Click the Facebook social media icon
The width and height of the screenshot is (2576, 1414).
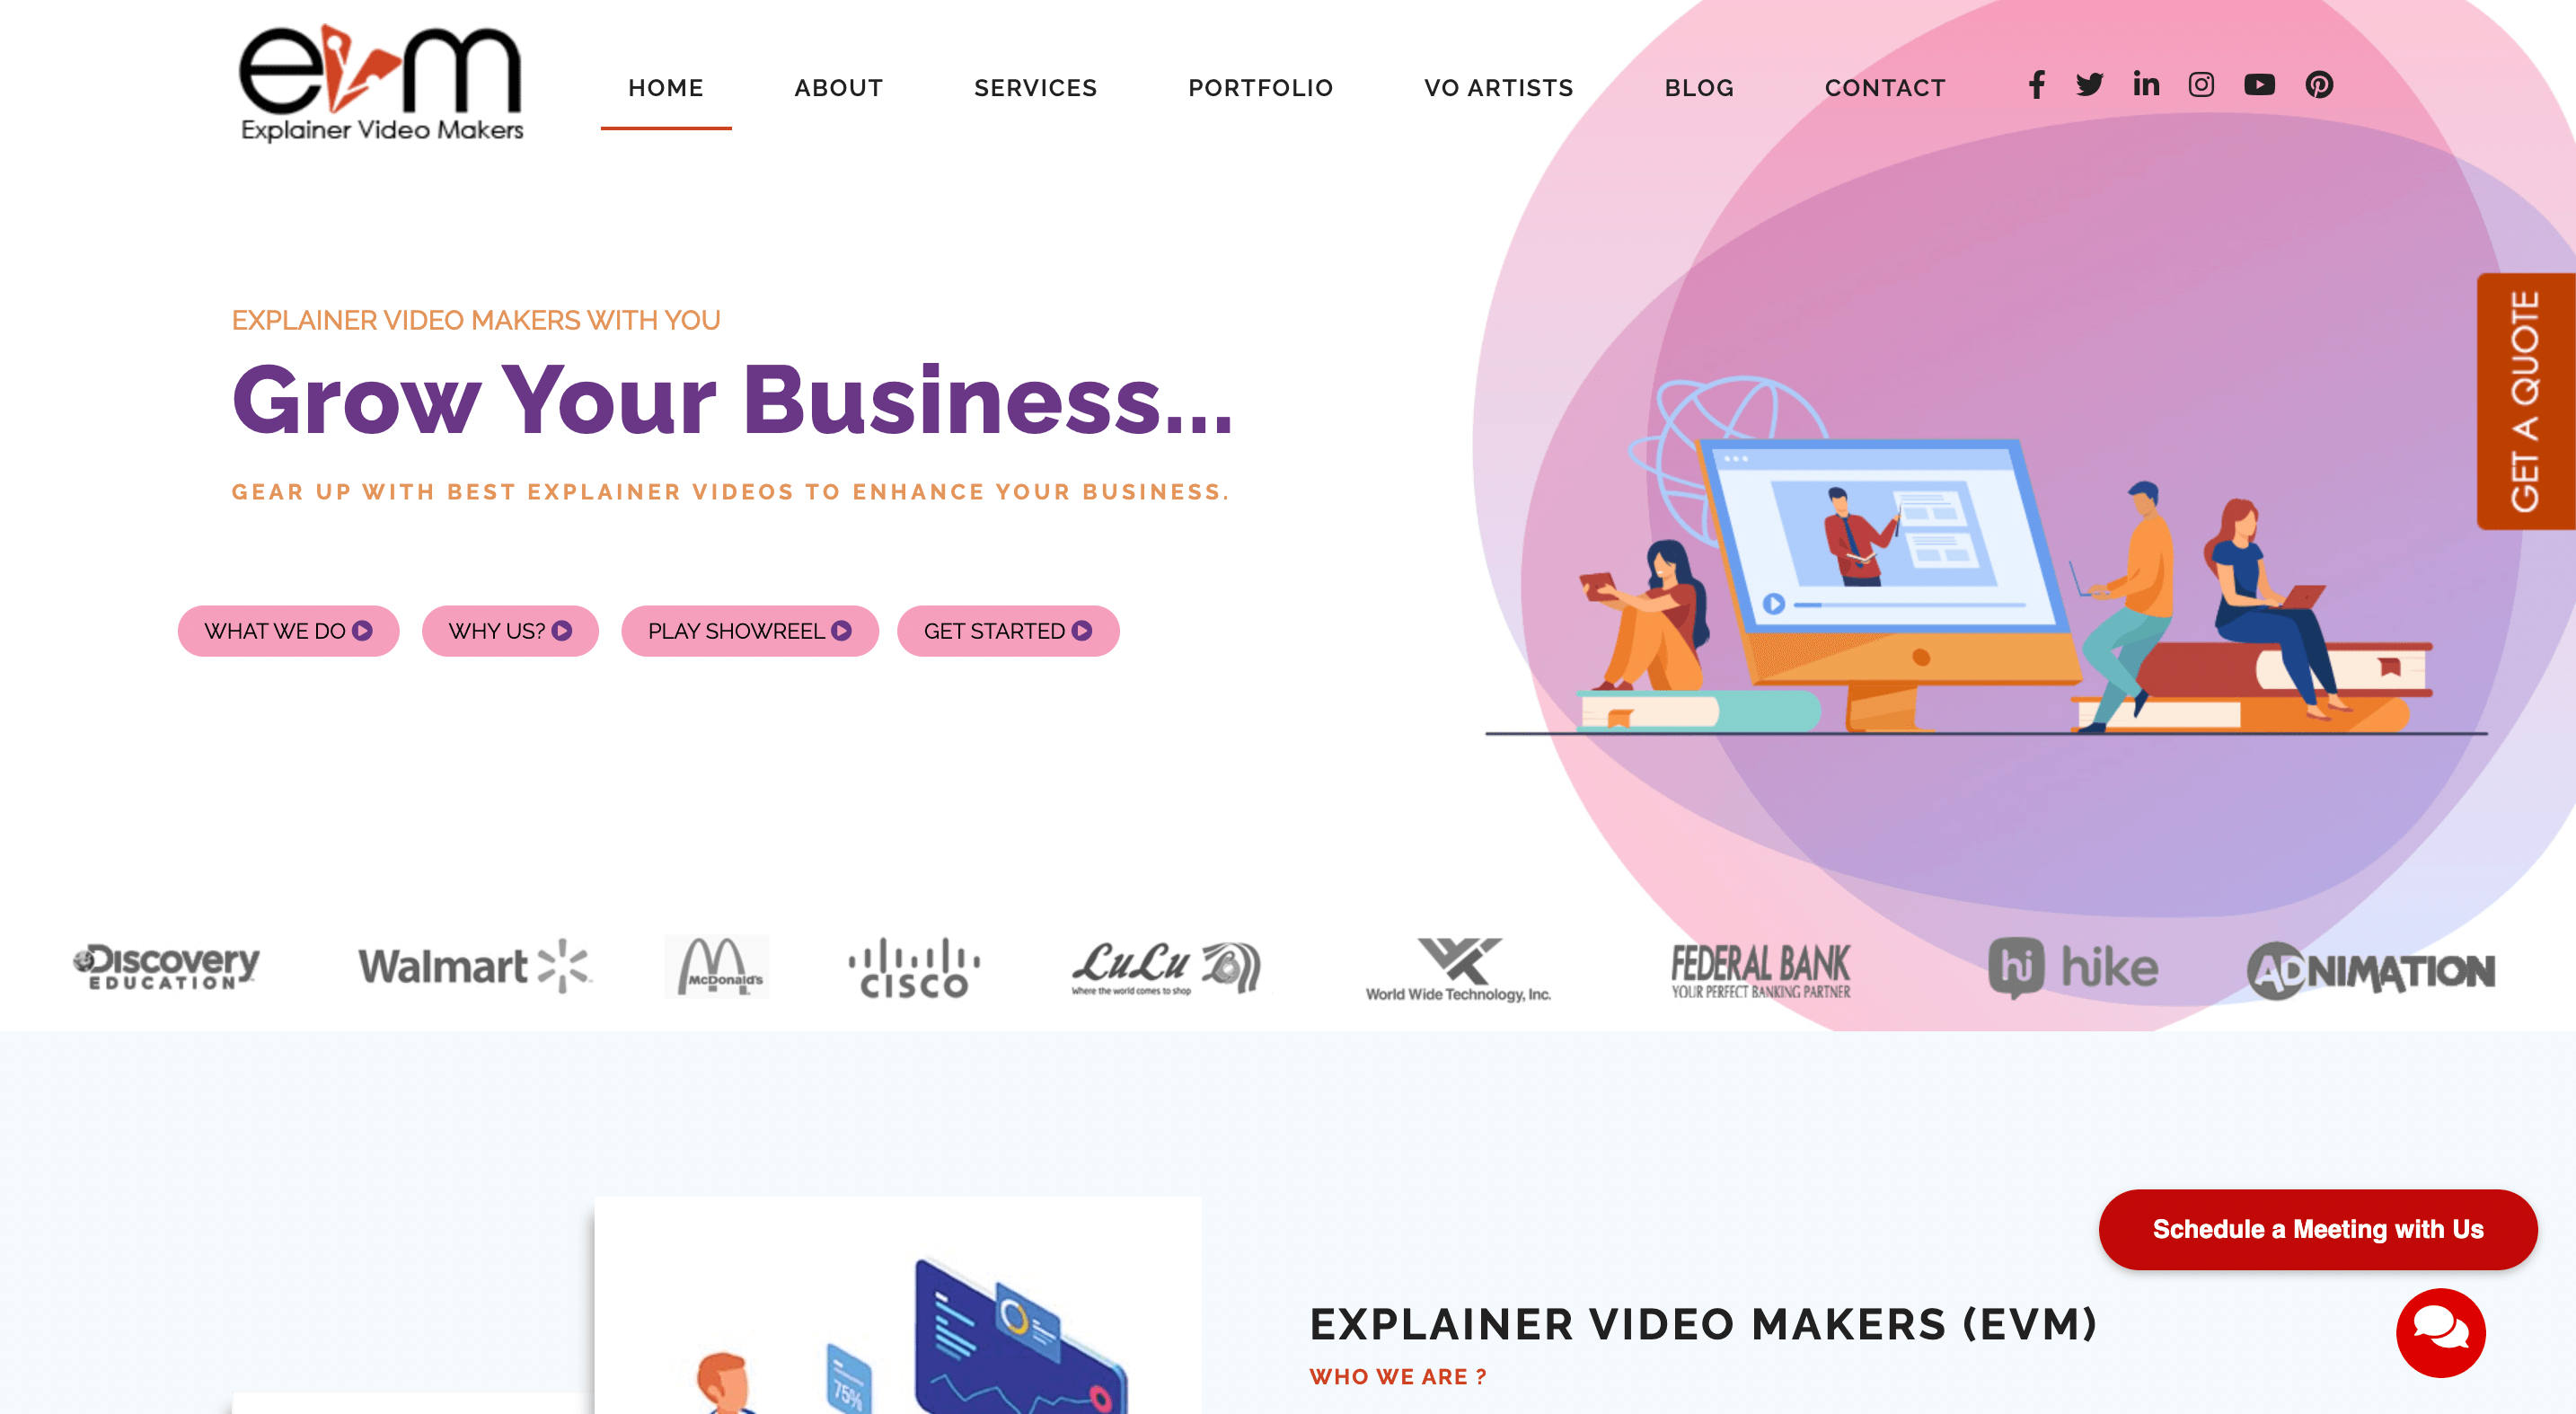pos(2036,84)
